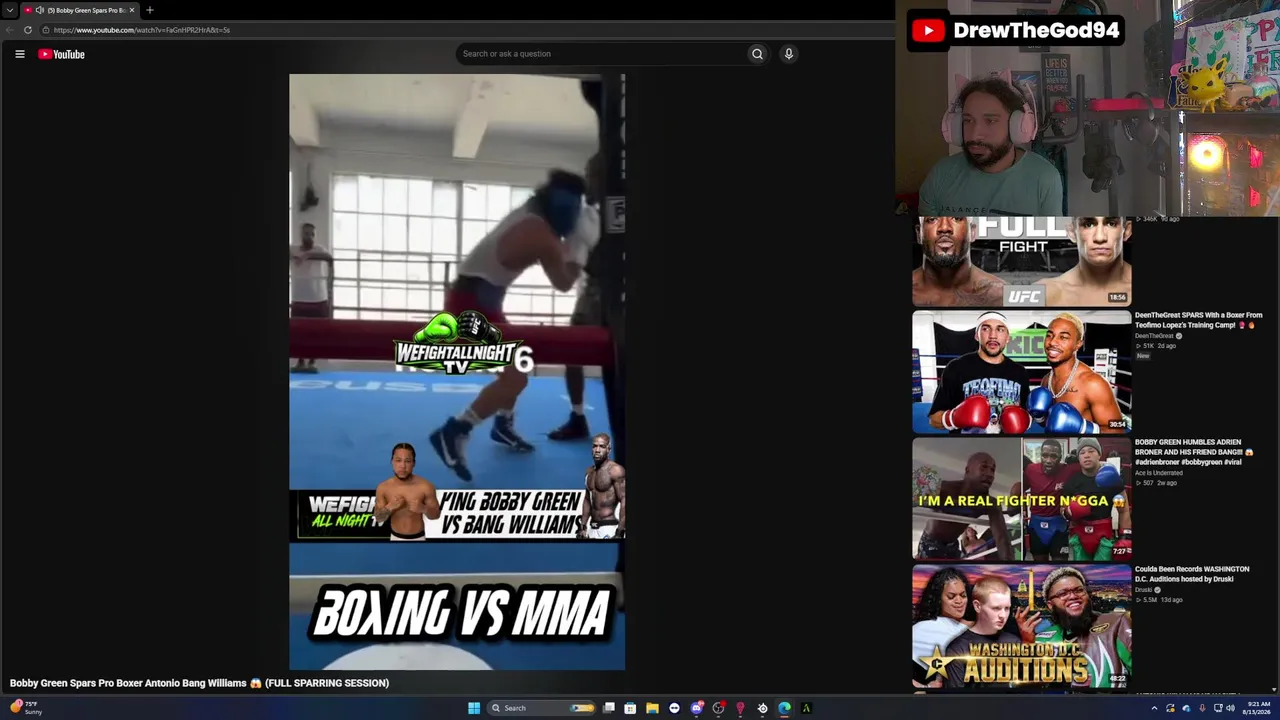This screenshot has height=720, width=1280.
Task: Open Discord from the taskbar
Action: tap(696, 708)
